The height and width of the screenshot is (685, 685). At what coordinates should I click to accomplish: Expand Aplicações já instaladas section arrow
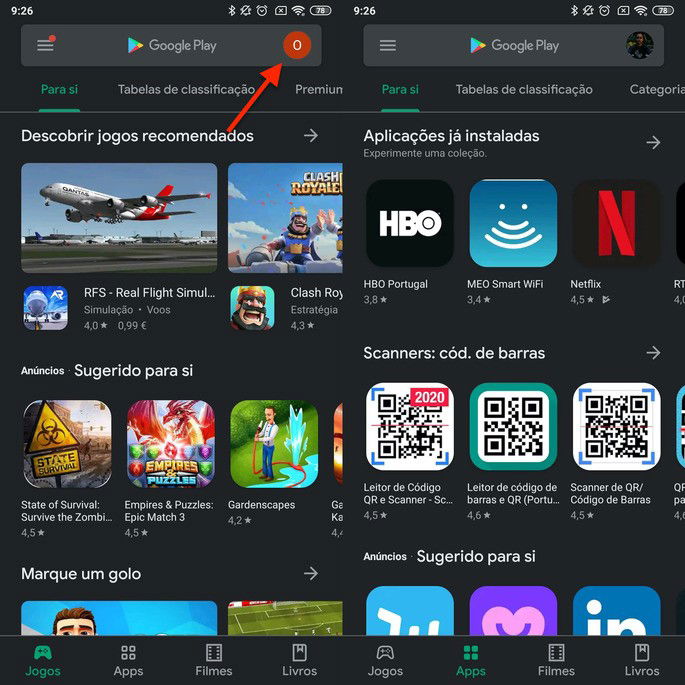point(654,142)
